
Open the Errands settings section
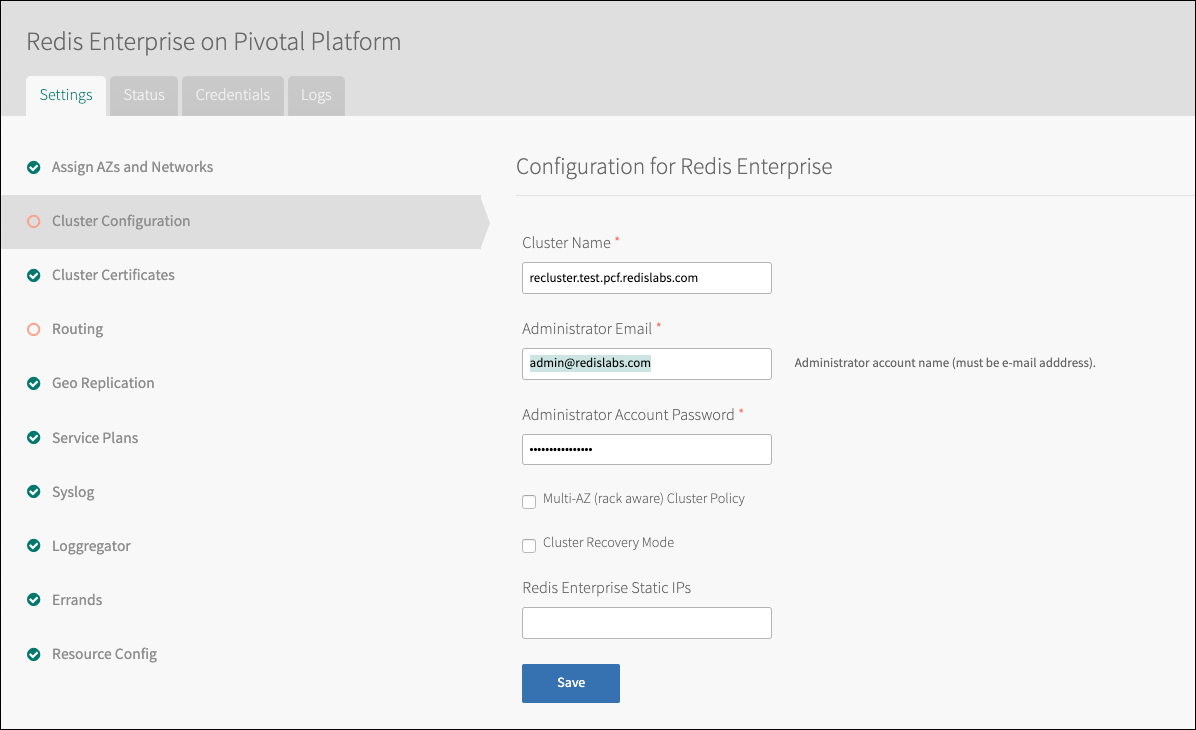point(77,600)
